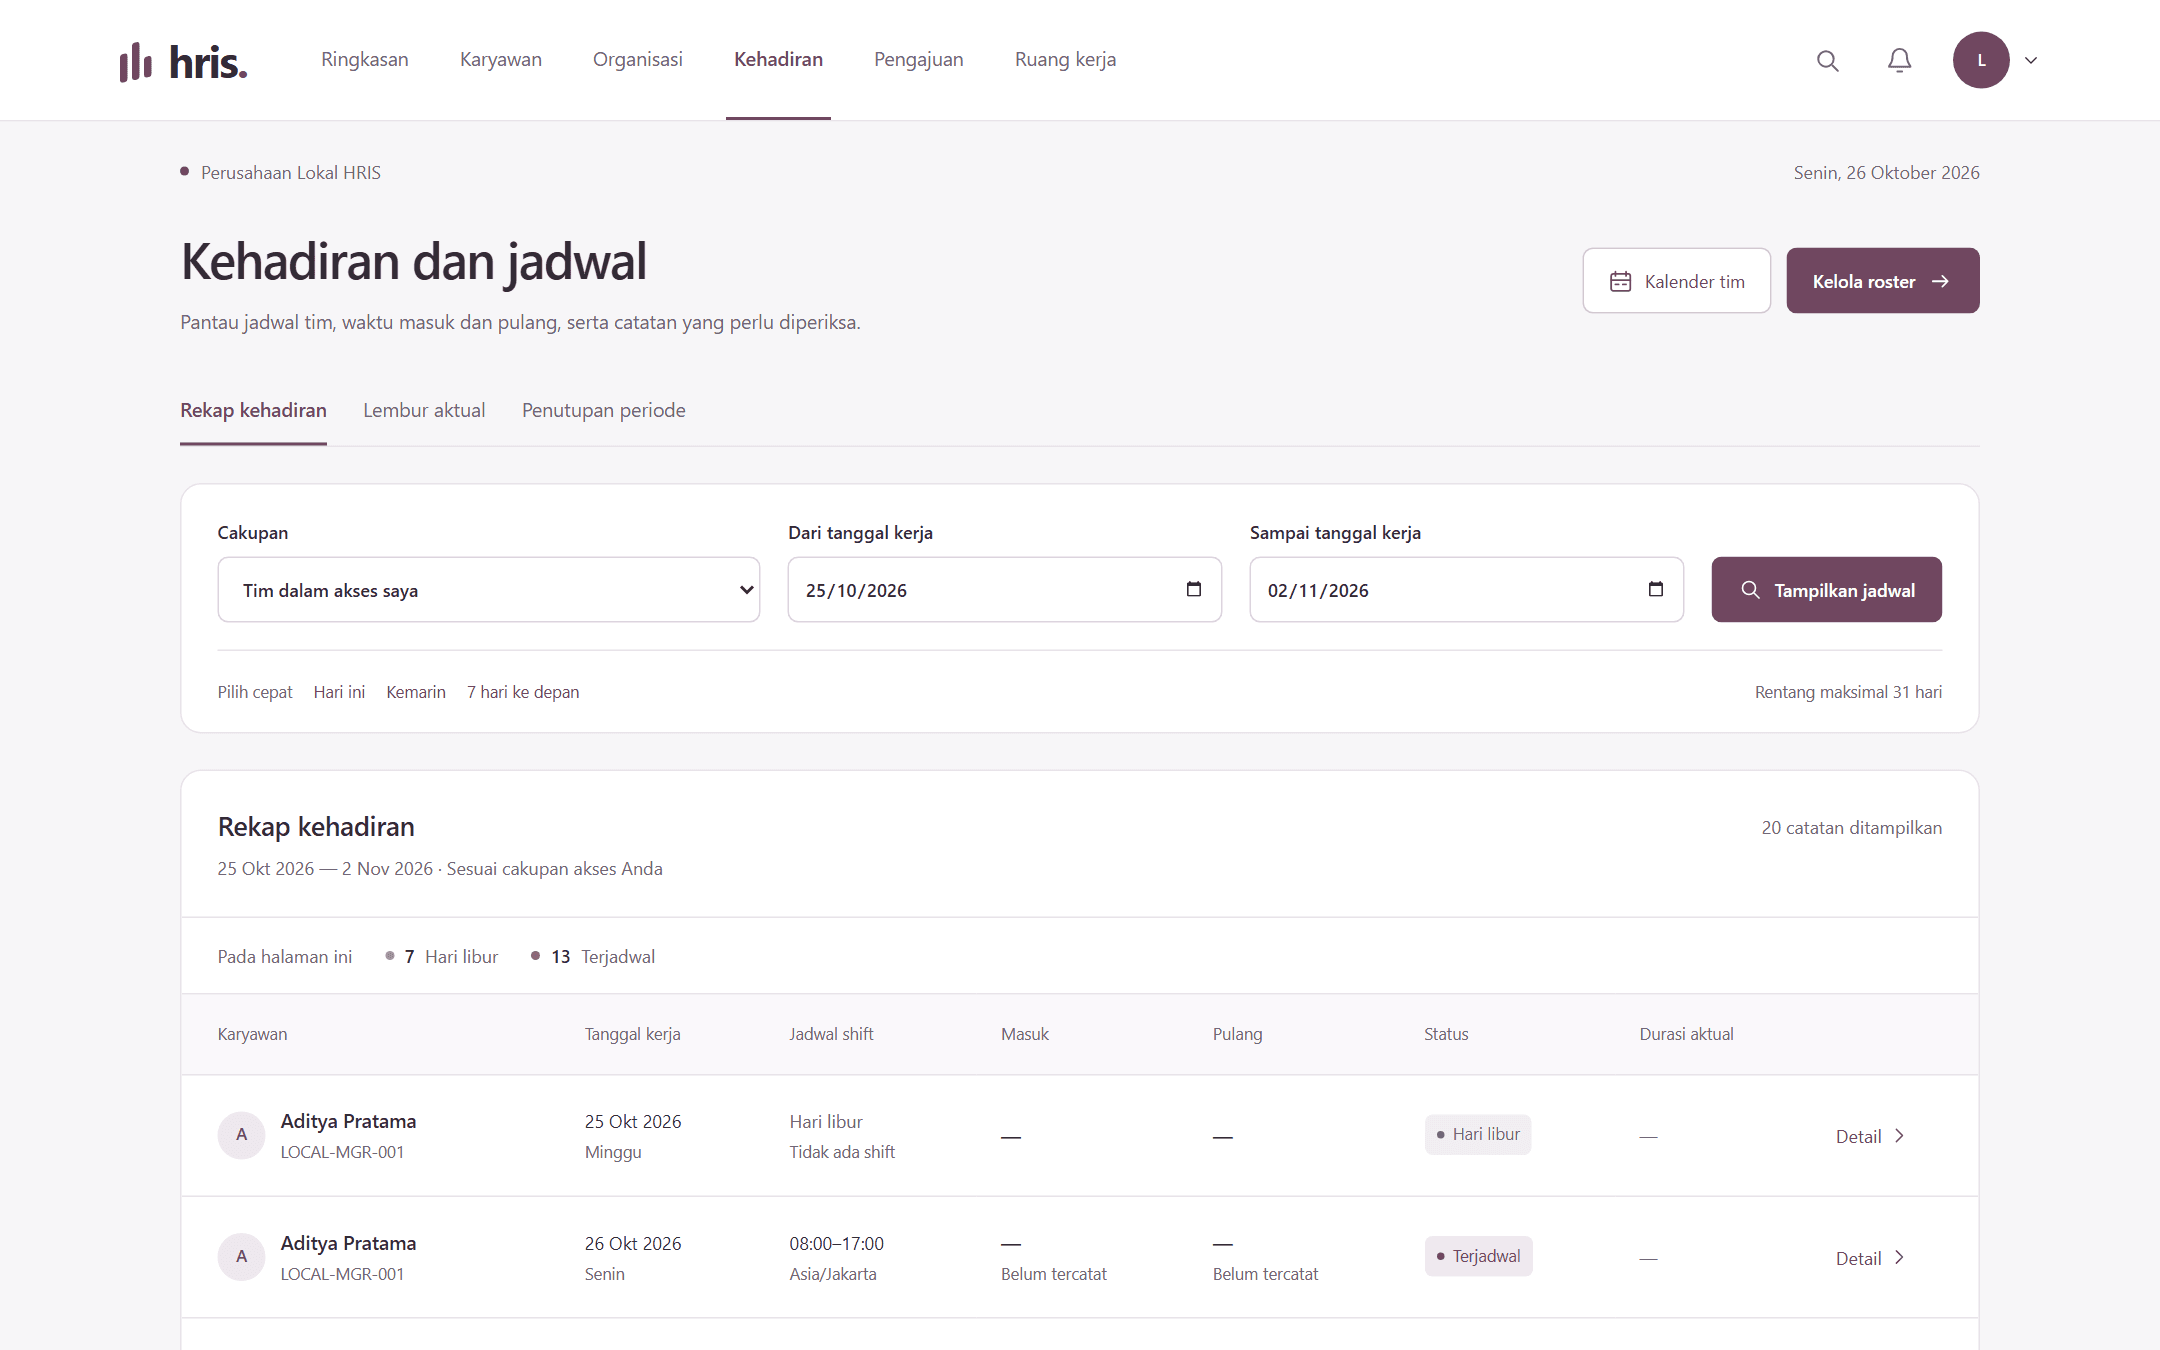Click the Sampai tanggal kerja date field
The width and height of the screenshot is (2160, 1350).
[x=1467, y=590]
